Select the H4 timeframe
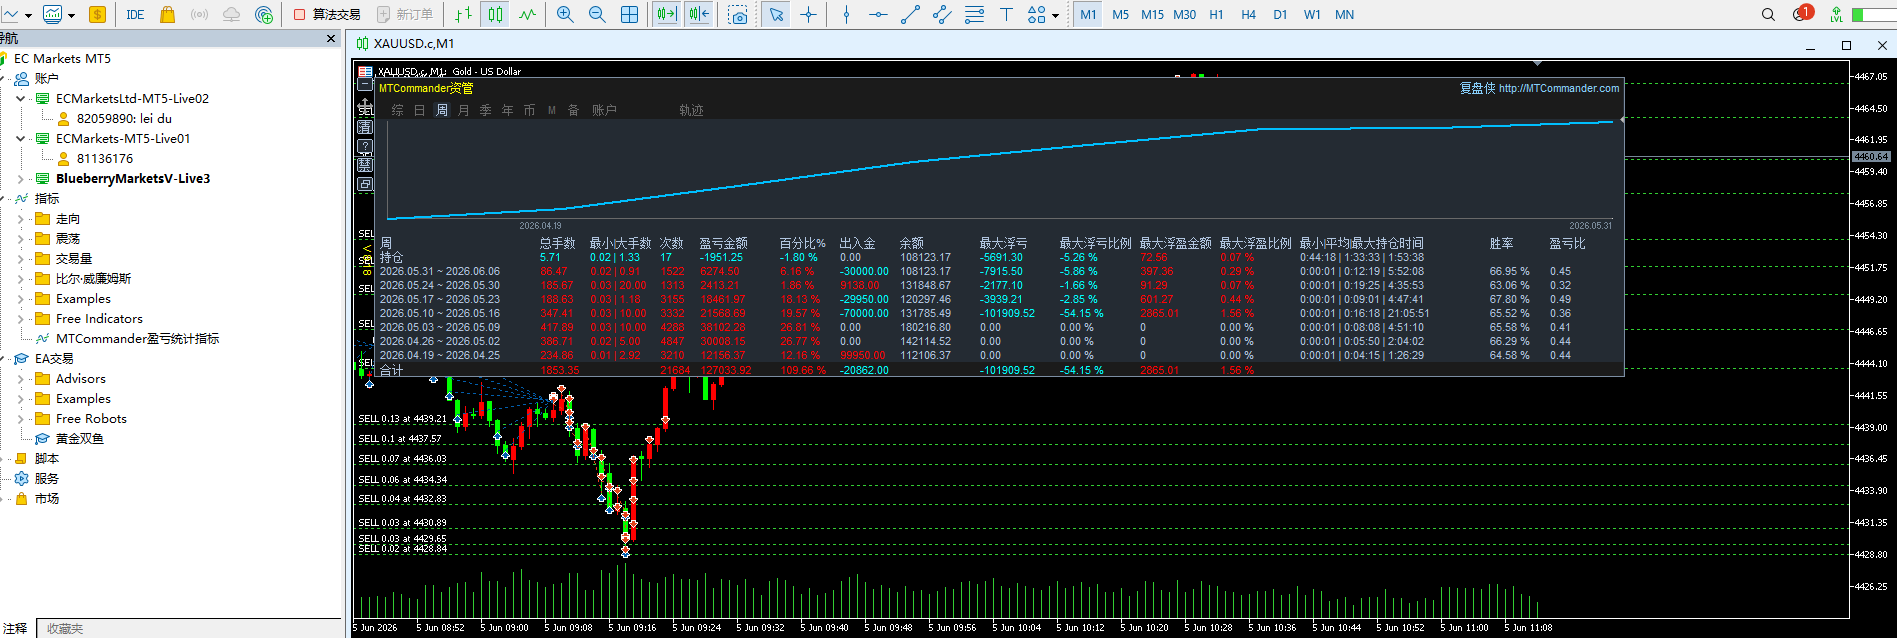The height and width of the screenshot is (638, 1897). coord(1248,15)
